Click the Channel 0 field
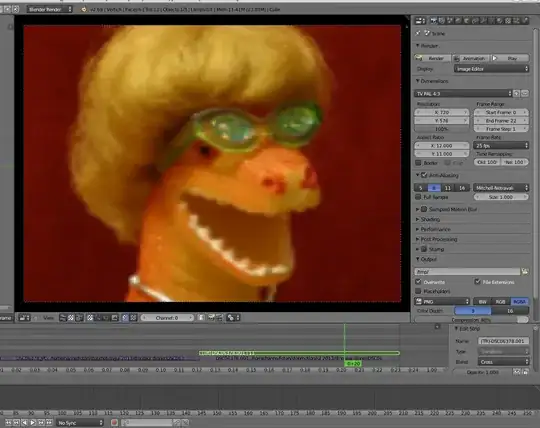The width and height of the screenshot is (540, 428). pos(167,317)
